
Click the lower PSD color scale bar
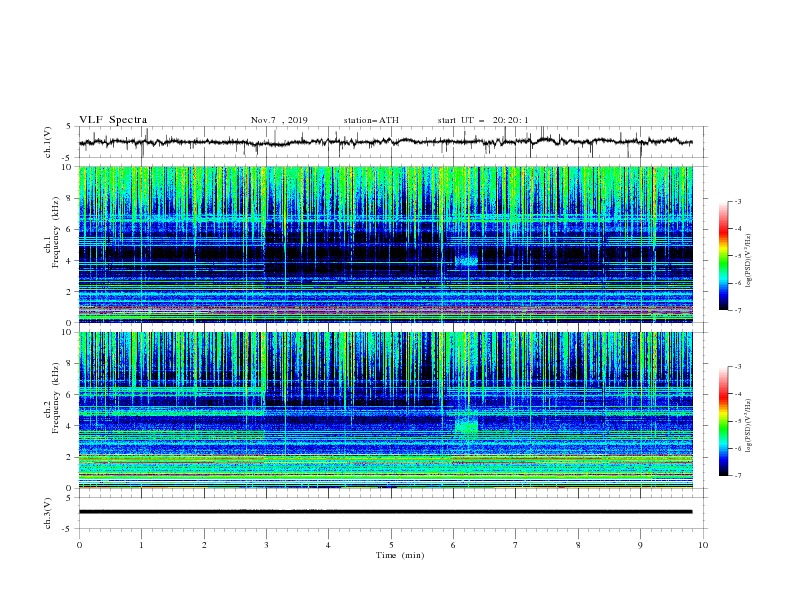coord(724,421)
